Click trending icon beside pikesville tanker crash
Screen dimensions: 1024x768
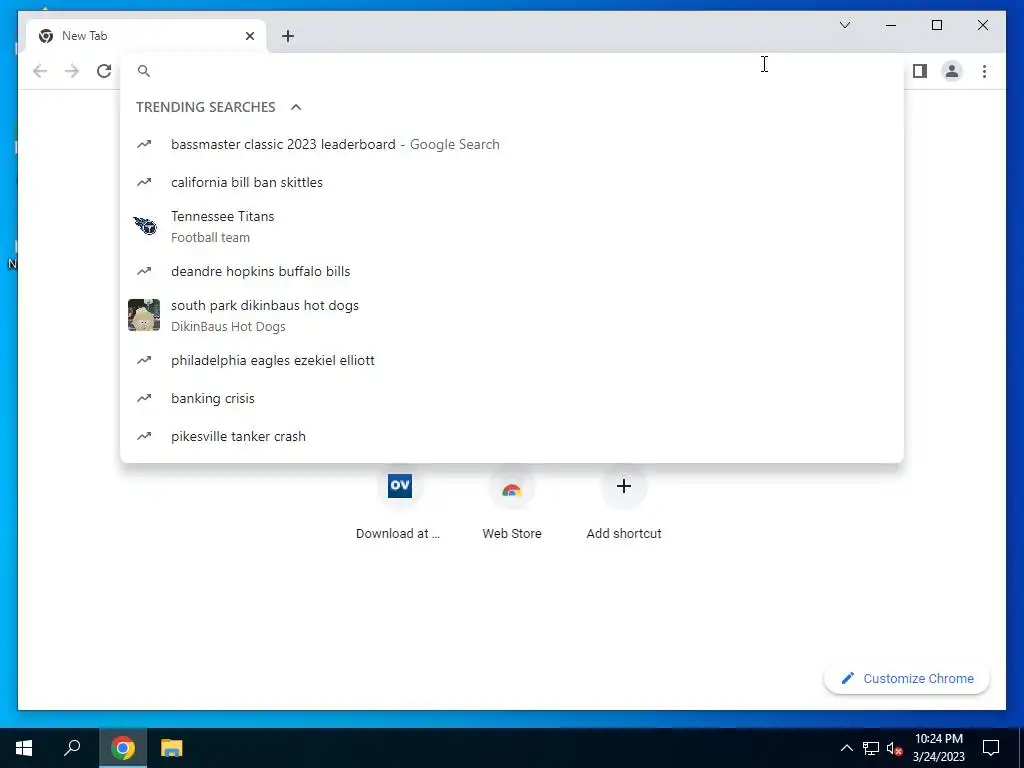point(144,436)
